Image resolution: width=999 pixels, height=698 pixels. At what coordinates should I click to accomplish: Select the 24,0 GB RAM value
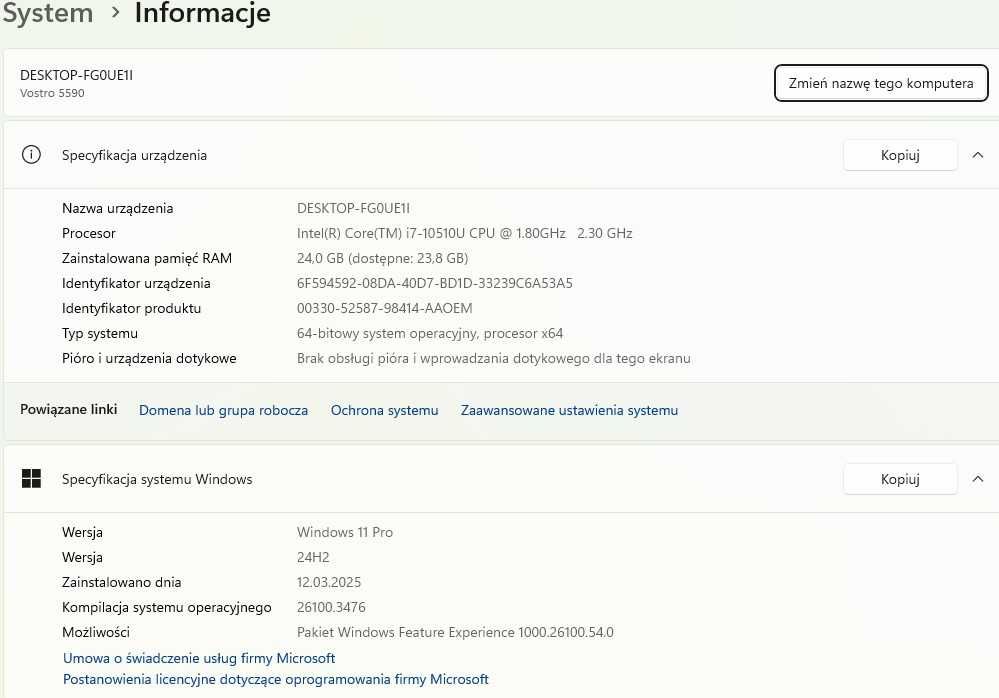(x=382, y=258)
